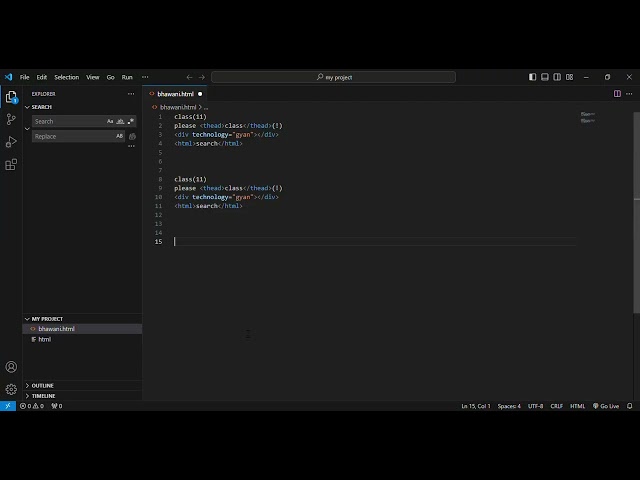Click Ln 15, Col 1 status item

point(476,406)
